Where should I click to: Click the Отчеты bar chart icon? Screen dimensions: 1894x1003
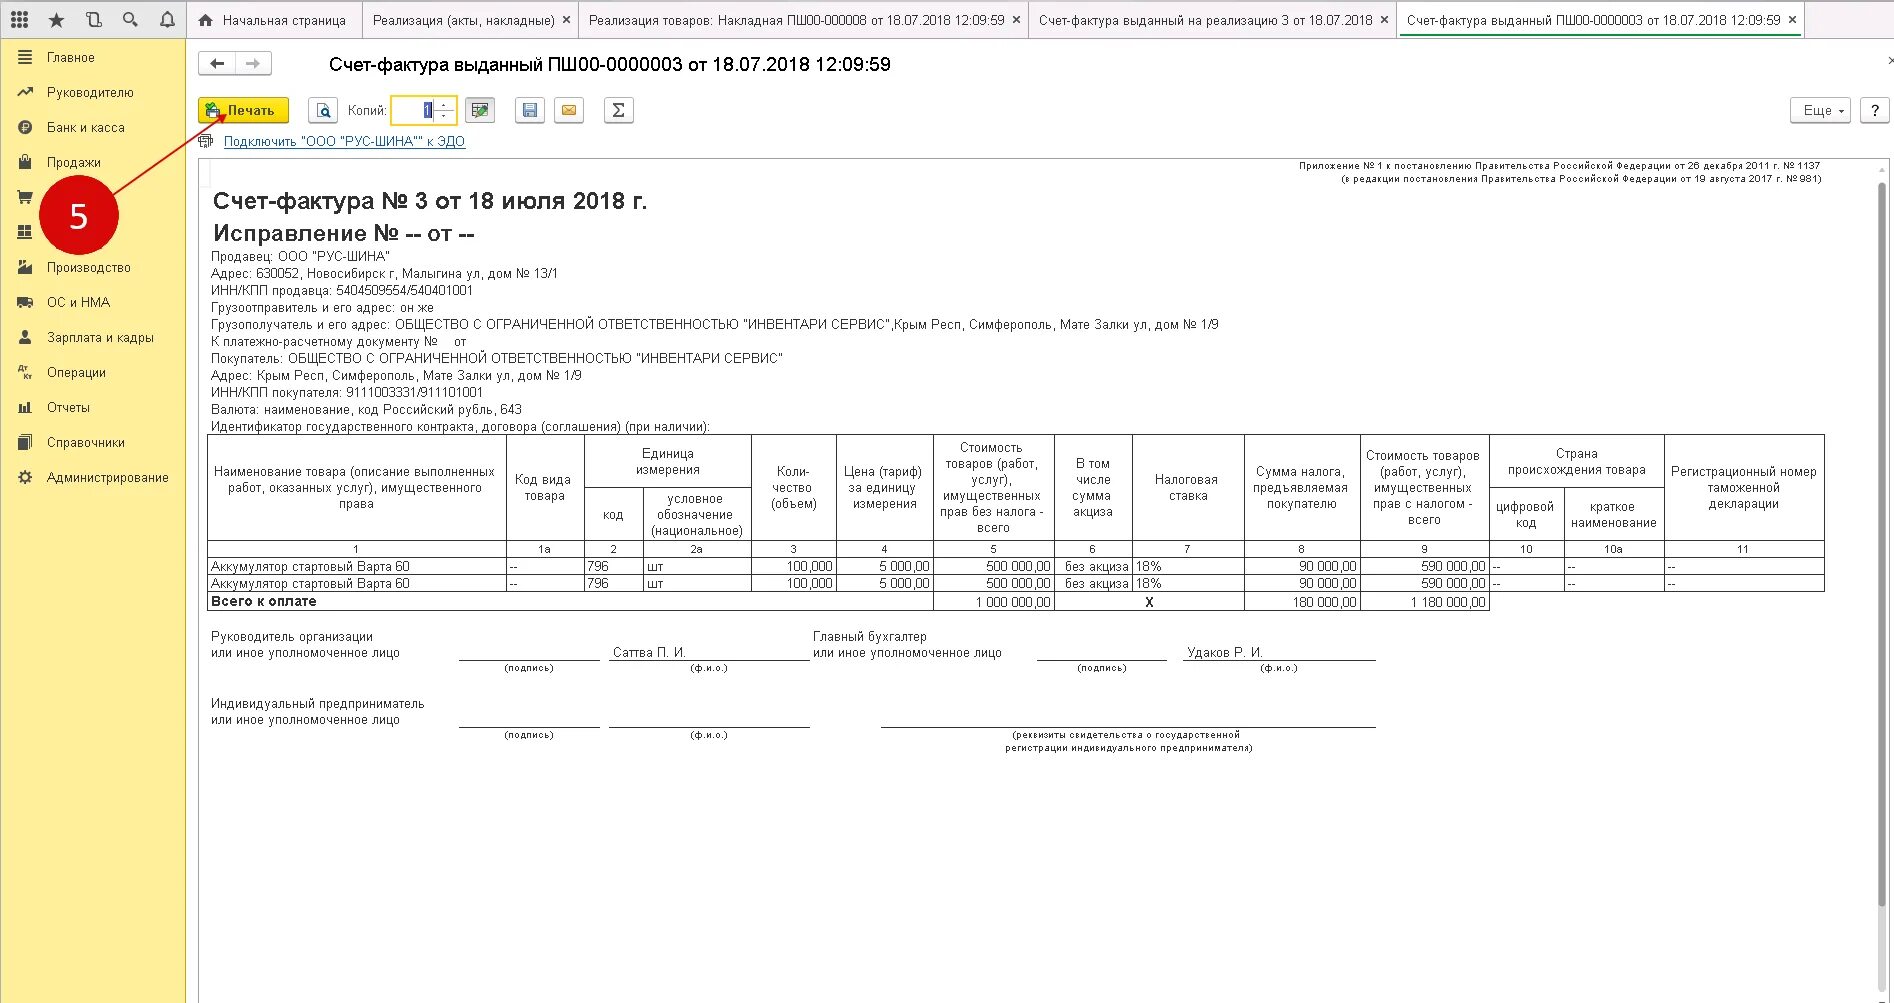pyautogui.click(x=25, y=407)
